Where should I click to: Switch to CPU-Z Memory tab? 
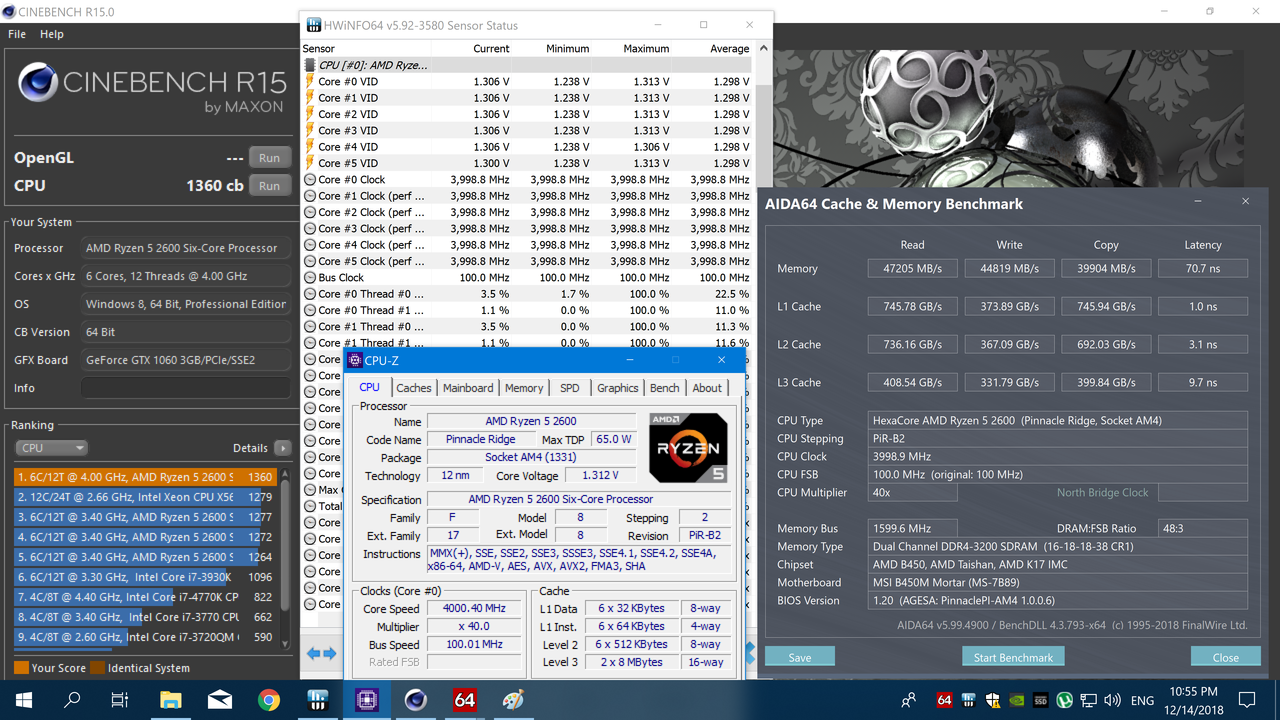[x=524, y=388]
